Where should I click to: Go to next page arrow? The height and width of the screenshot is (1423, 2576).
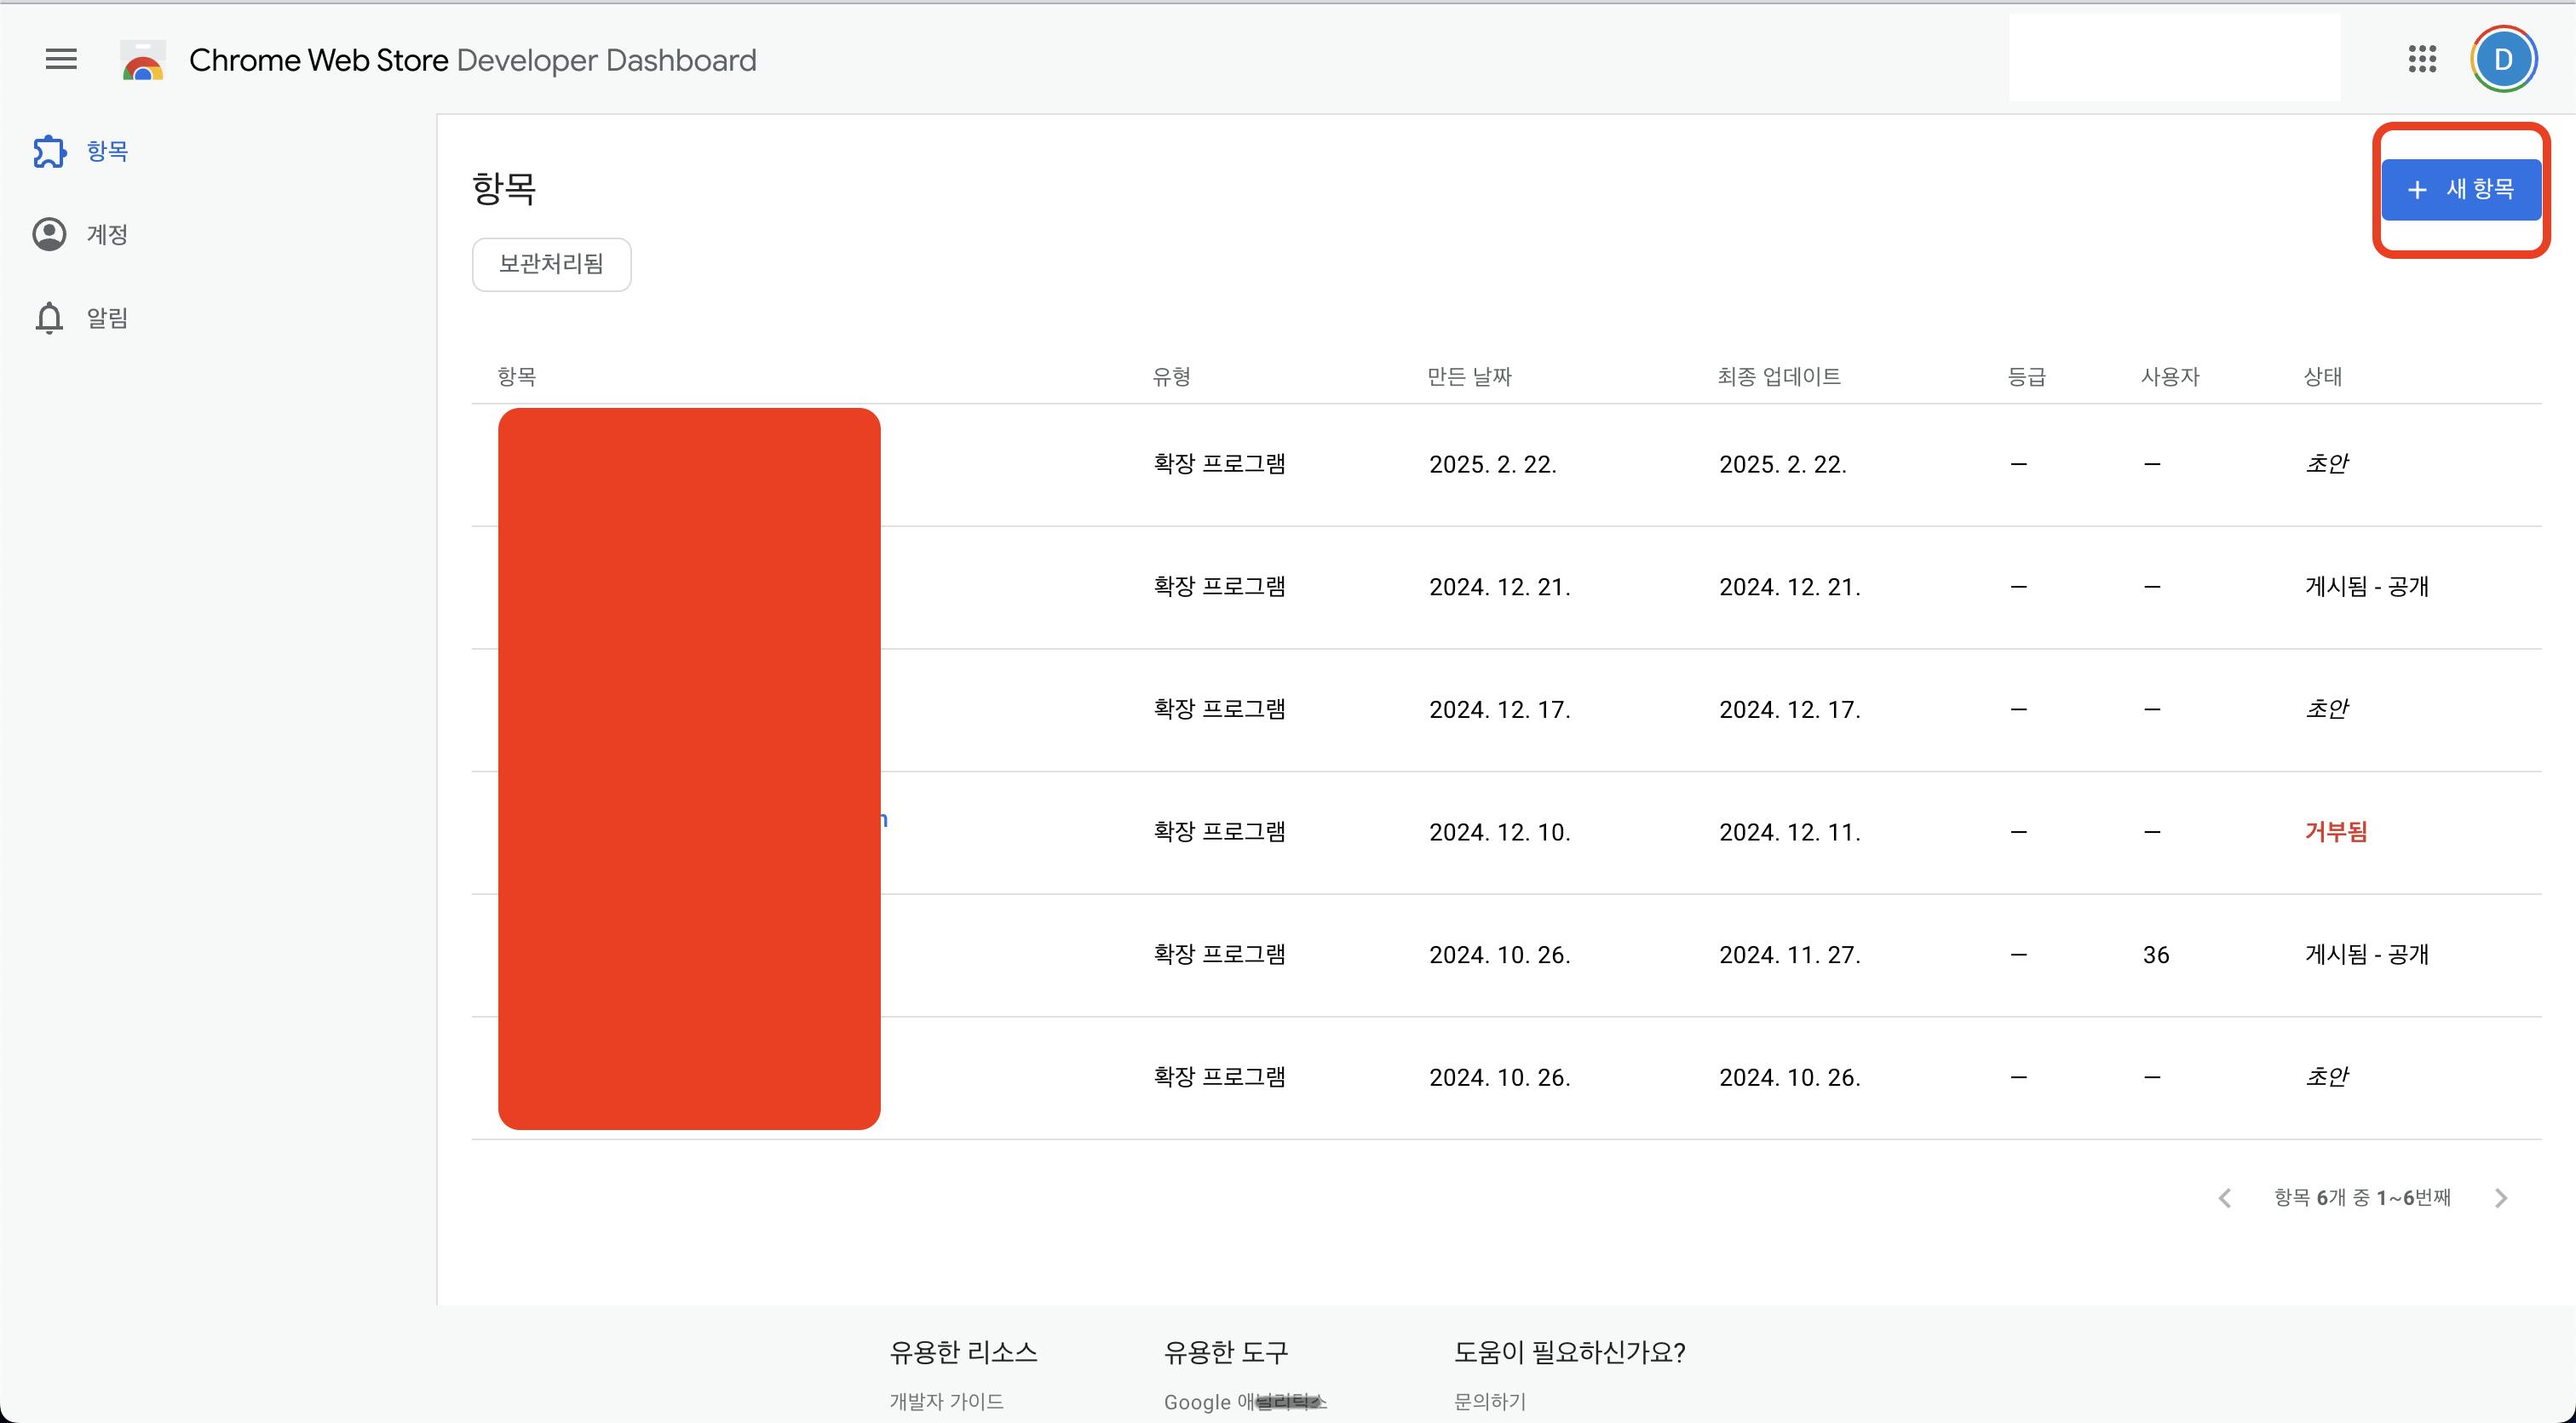[2501, 1198]
